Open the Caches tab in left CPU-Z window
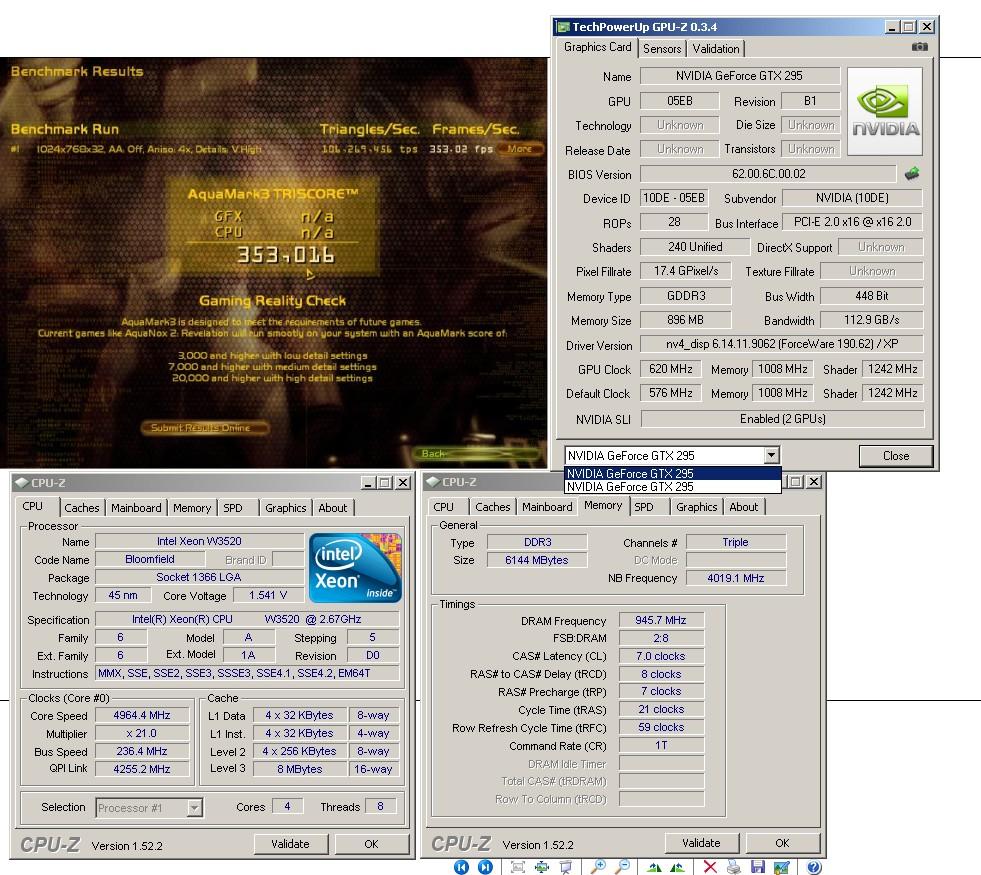Image resolution: width=981 pixels, height=875 pixels. tap(82, 508)
